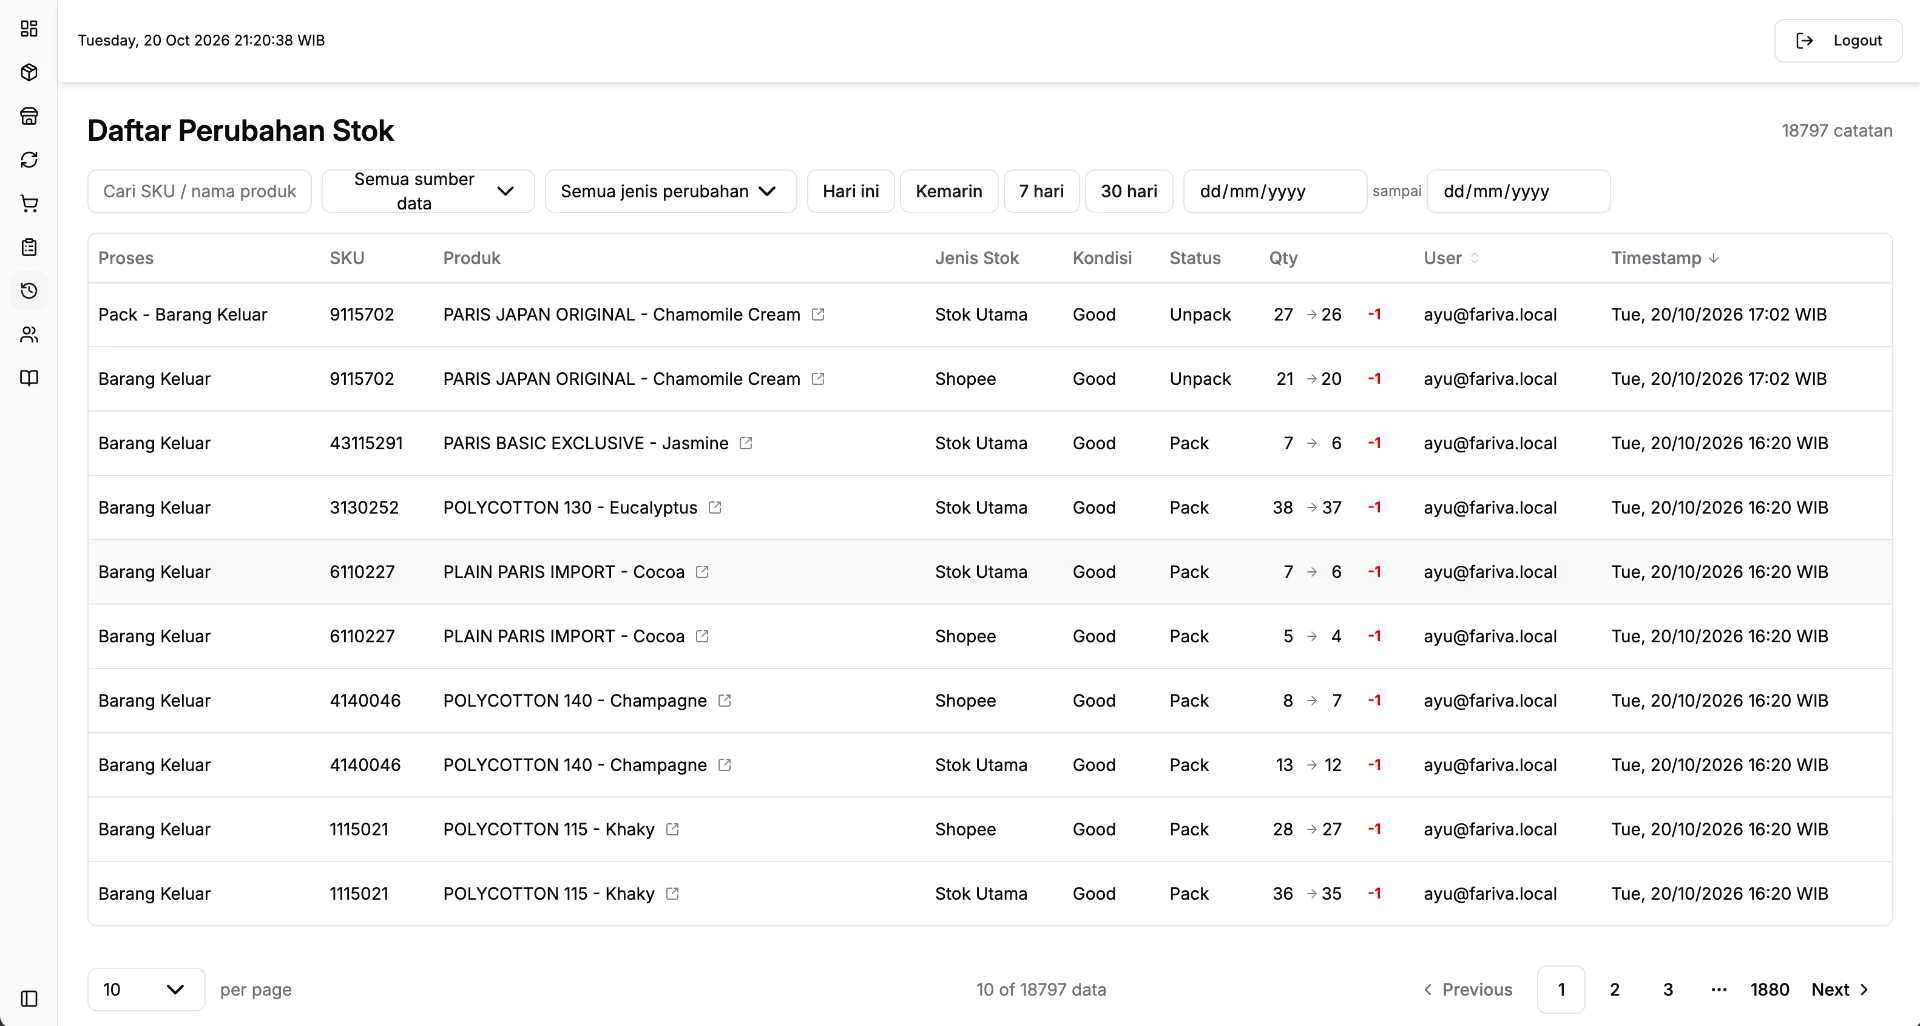Open external link for PLAIN PARIS IMPORT Cocoa Shopee row
Image resolution: width=1920 pixels, height=1026 pixels.
702,636
